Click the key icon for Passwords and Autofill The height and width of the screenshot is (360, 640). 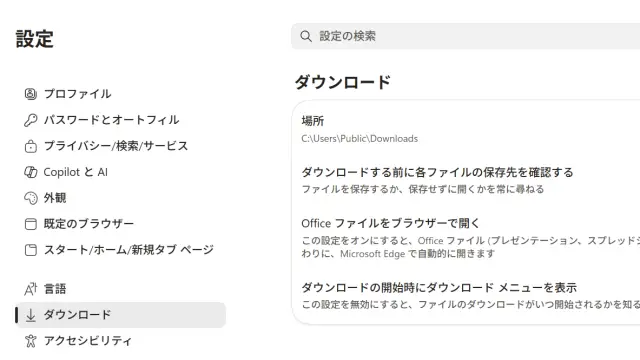tap(31, 120)
